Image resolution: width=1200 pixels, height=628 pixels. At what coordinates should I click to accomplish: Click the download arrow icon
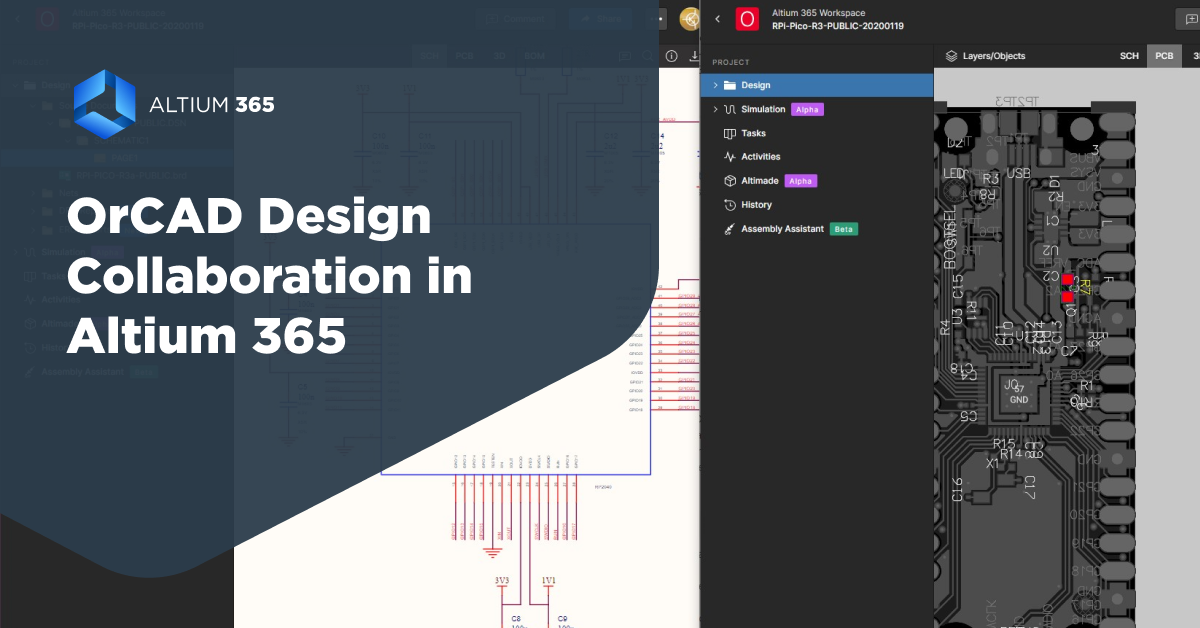(x=695, y=56)
